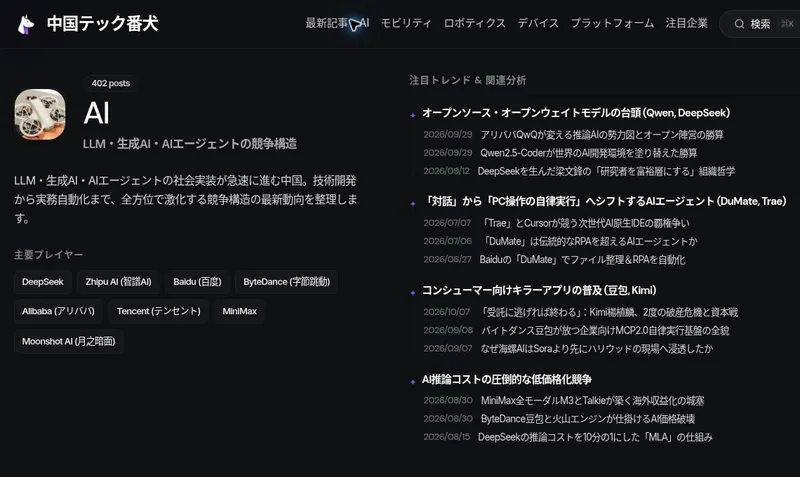
Task: Click the dog logo icon in the header
Action: tap(26, 24)
